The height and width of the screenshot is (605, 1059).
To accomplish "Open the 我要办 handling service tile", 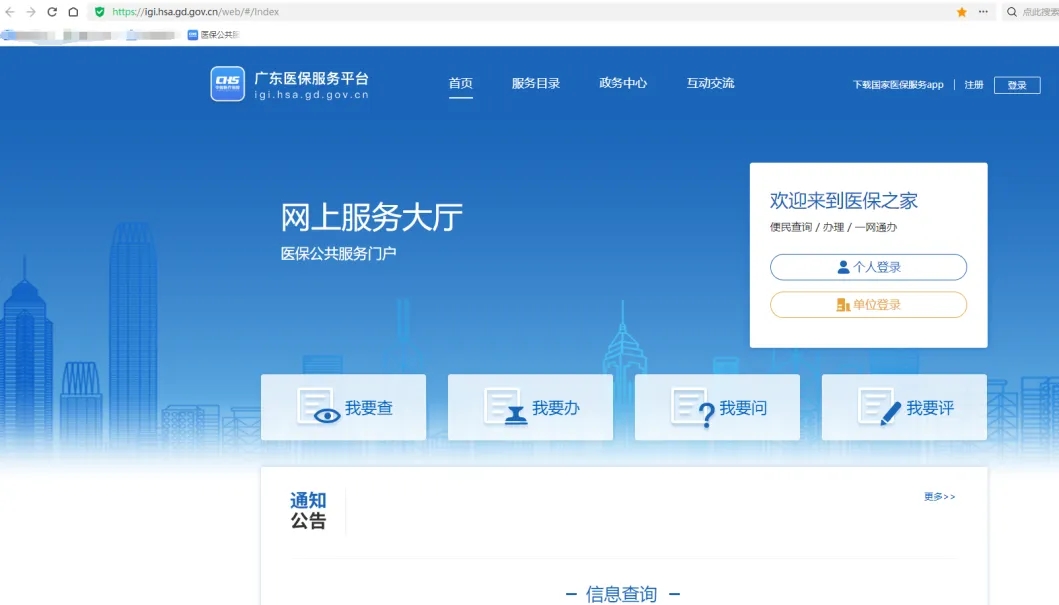I will pos(530,408).
